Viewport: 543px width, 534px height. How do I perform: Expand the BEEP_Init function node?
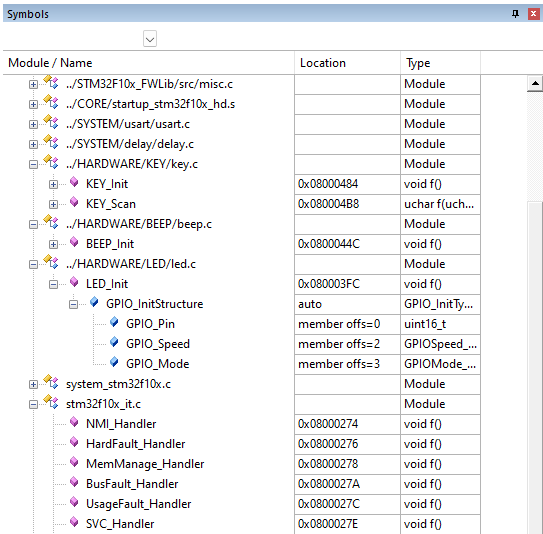click(53, 244)
